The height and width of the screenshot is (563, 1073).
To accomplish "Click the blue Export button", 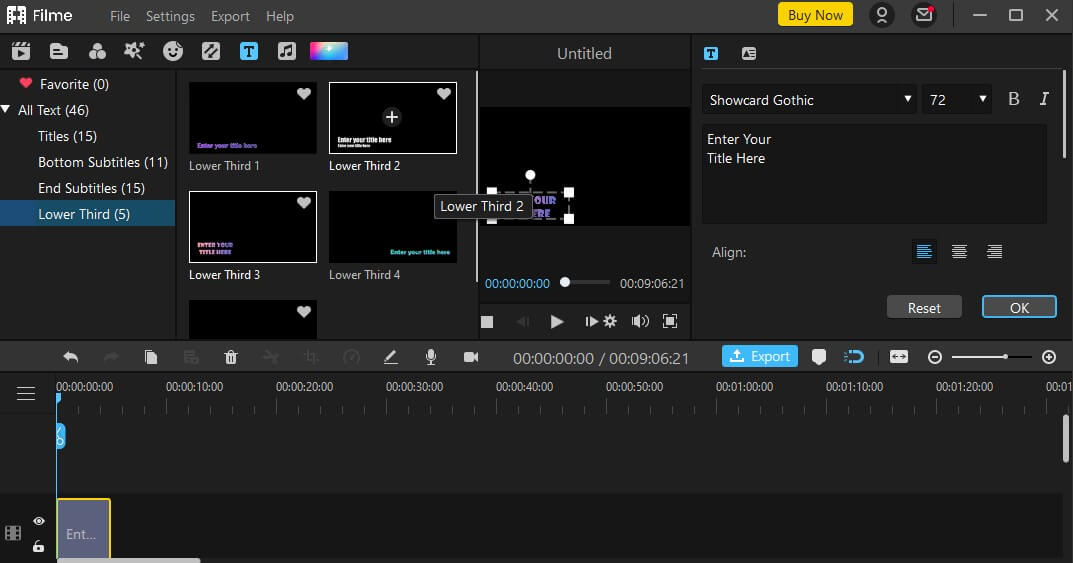I will (760, 356).
